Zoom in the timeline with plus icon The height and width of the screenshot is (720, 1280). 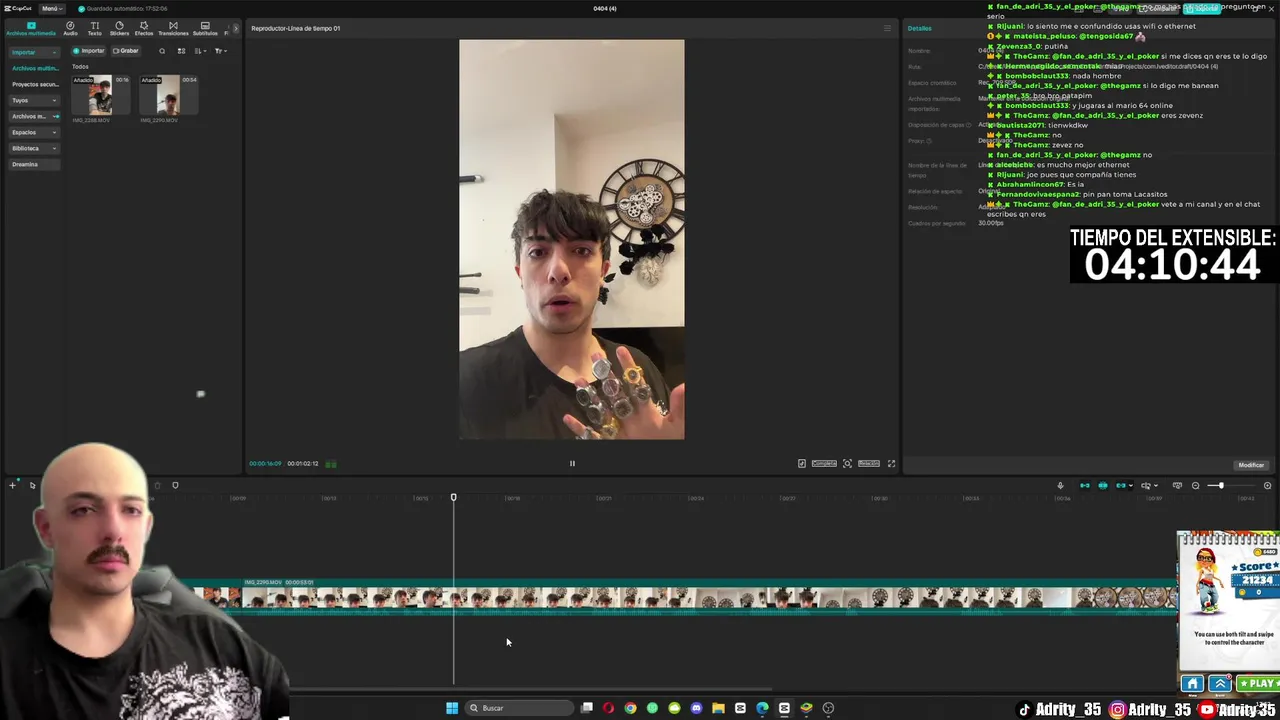[x=1267, y=486]
